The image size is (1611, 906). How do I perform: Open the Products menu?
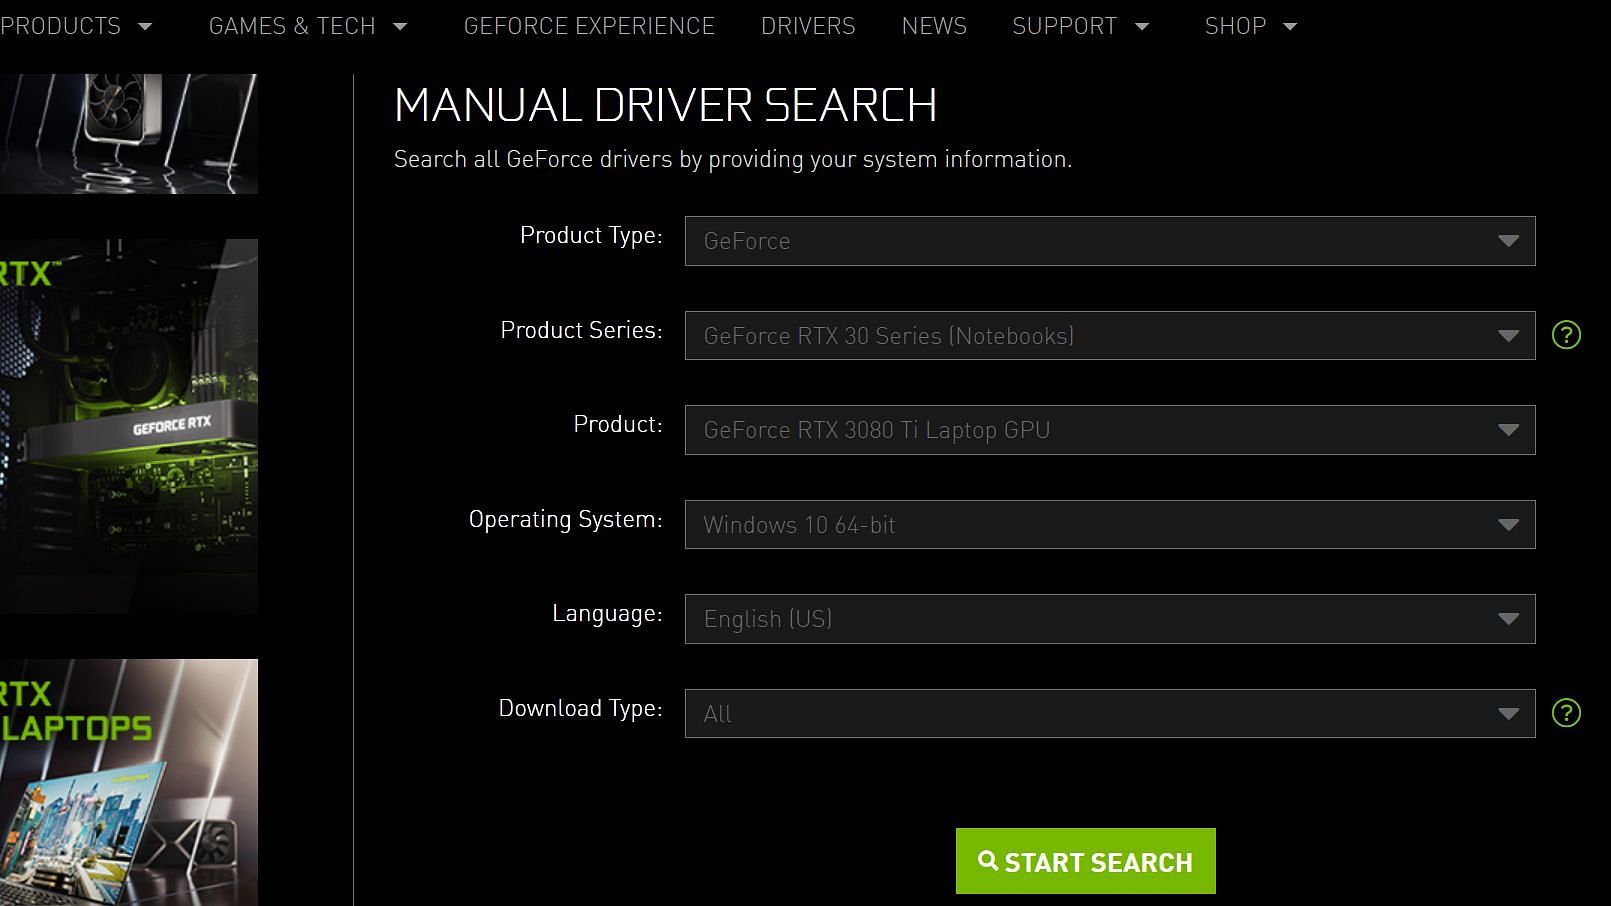[x=76, y=26]
